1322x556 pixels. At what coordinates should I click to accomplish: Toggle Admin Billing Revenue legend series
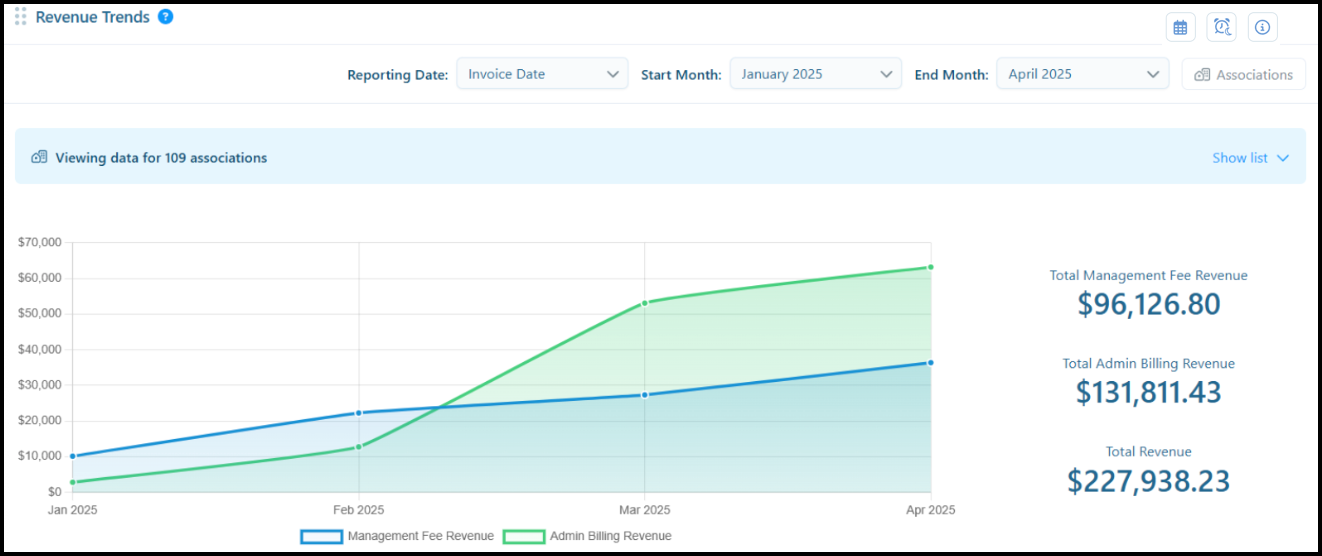click(x=587, y=536)
